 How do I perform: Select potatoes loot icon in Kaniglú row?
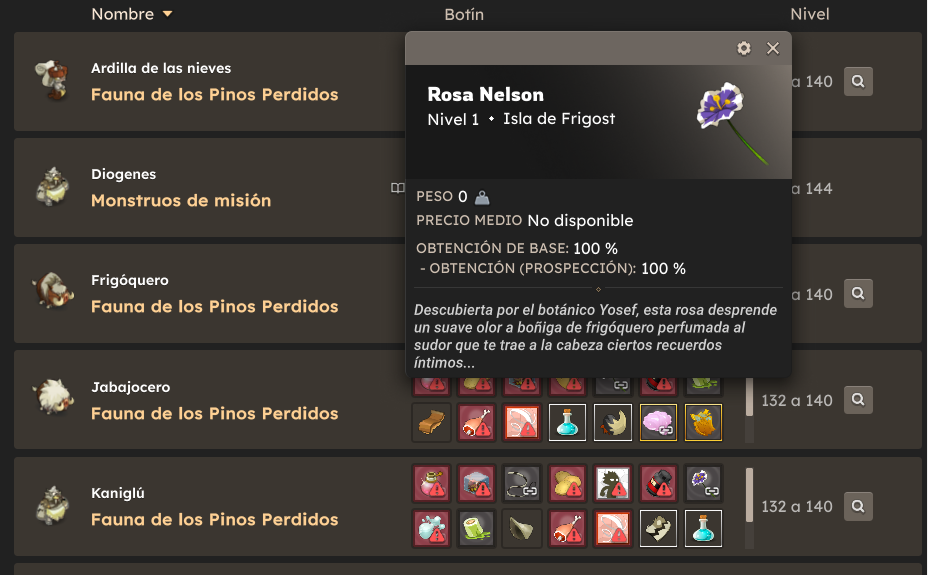tap(568, 483)
